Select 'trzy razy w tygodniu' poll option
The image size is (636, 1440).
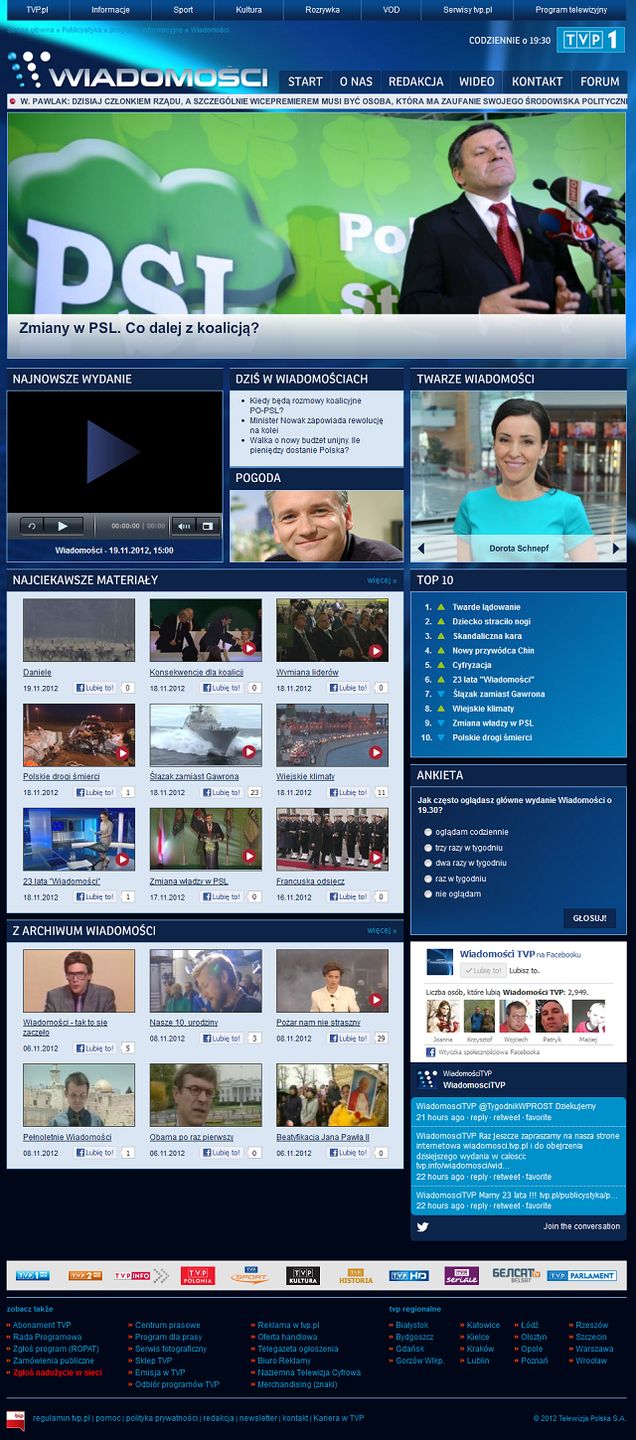[x=428, y=847]
